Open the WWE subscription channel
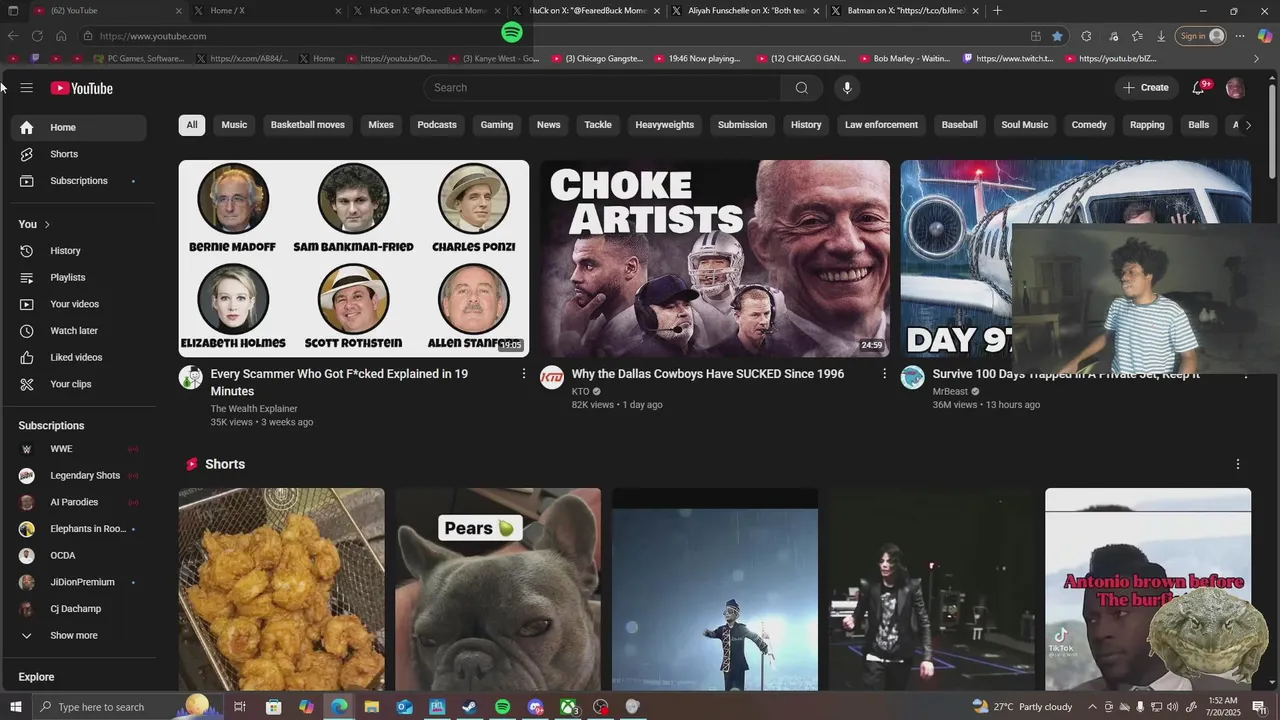Screen dimensions: 1280x720 (x=78, y=449)
